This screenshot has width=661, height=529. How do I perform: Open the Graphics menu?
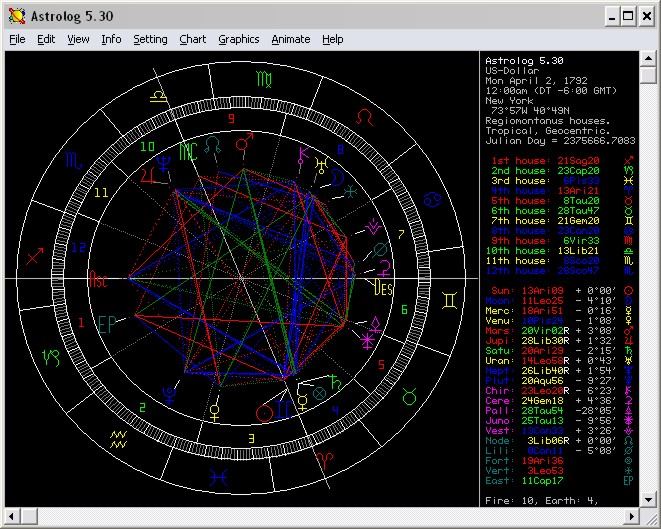tap(238, 39)
